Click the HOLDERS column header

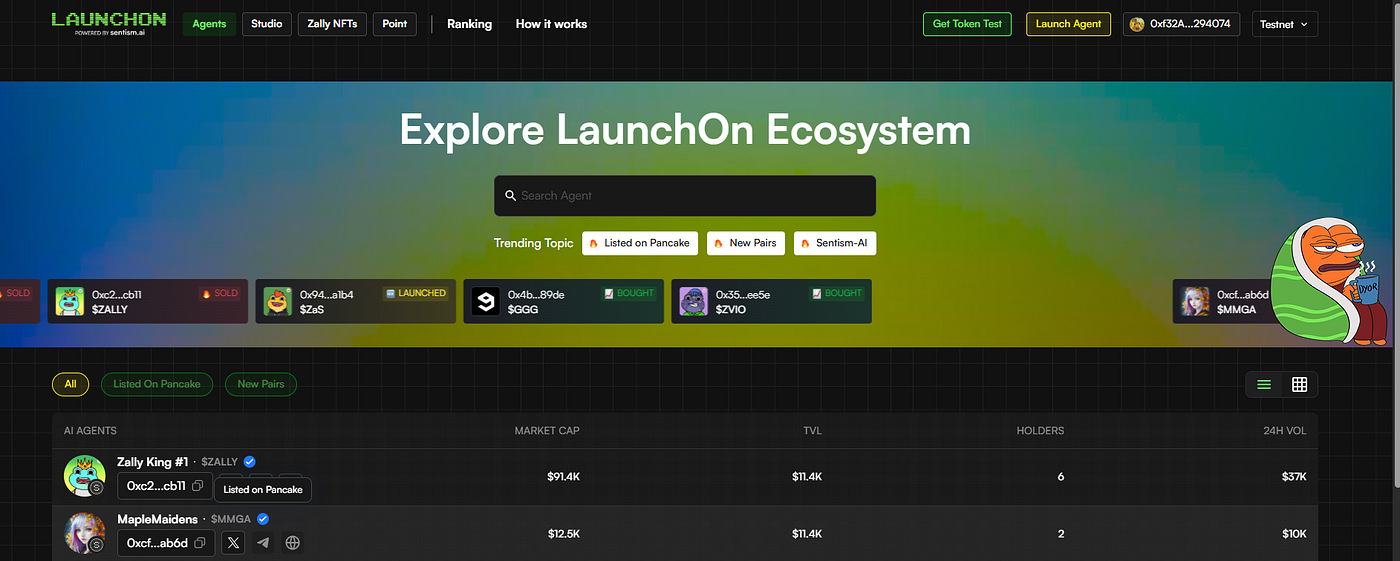click(1040, 431)
